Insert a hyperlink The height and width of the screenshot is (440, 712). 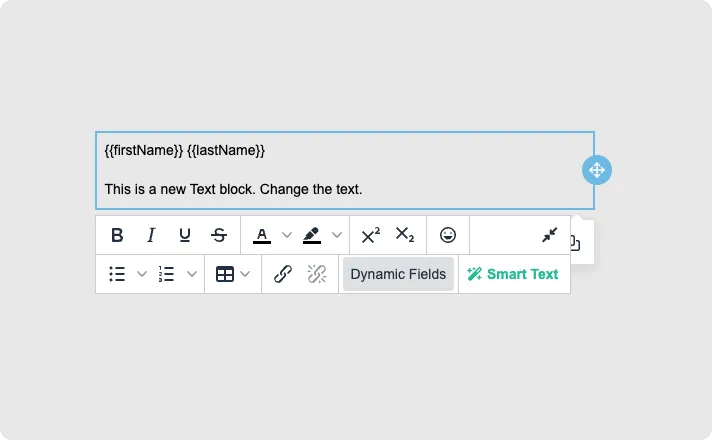coord(283,274)
